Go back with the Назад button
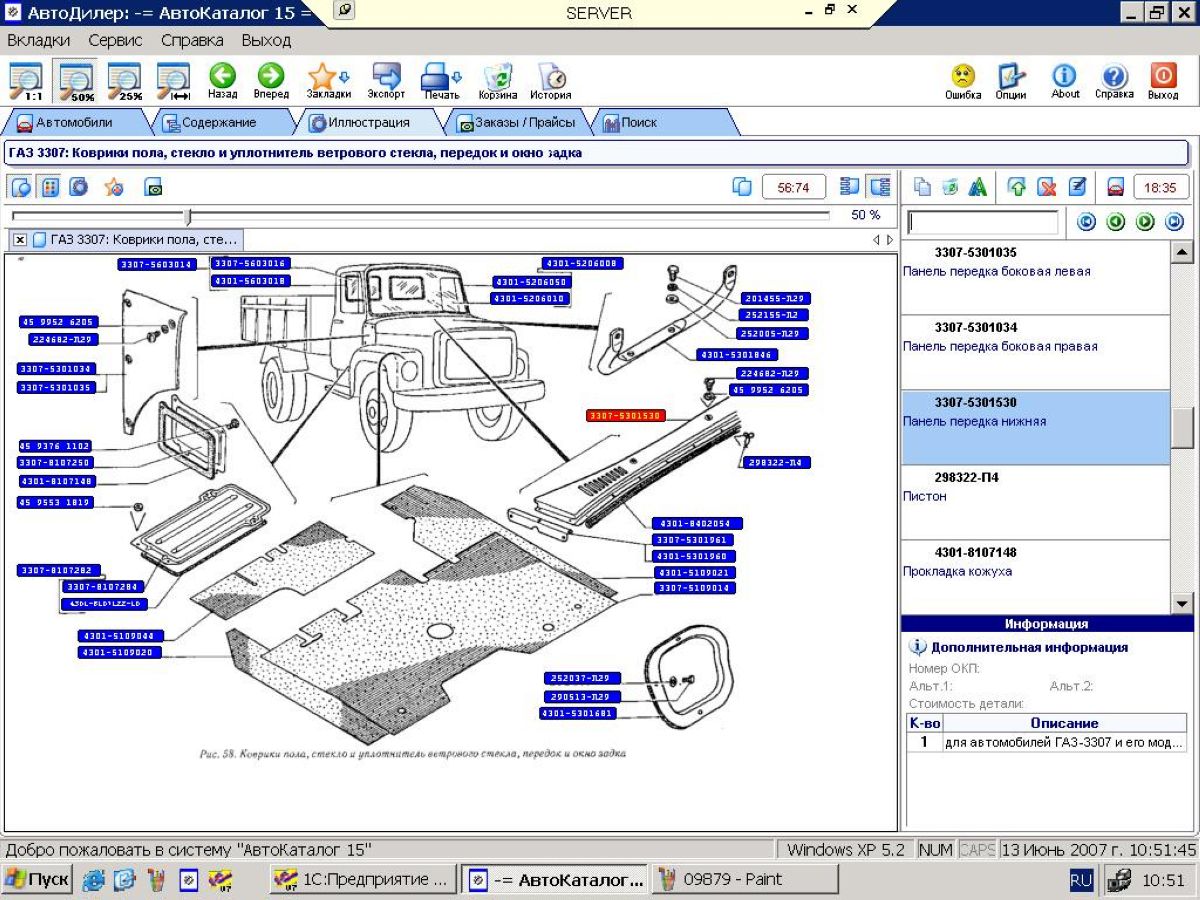The width and height of the screenshot is (1200, 900). tap(222, 82)
